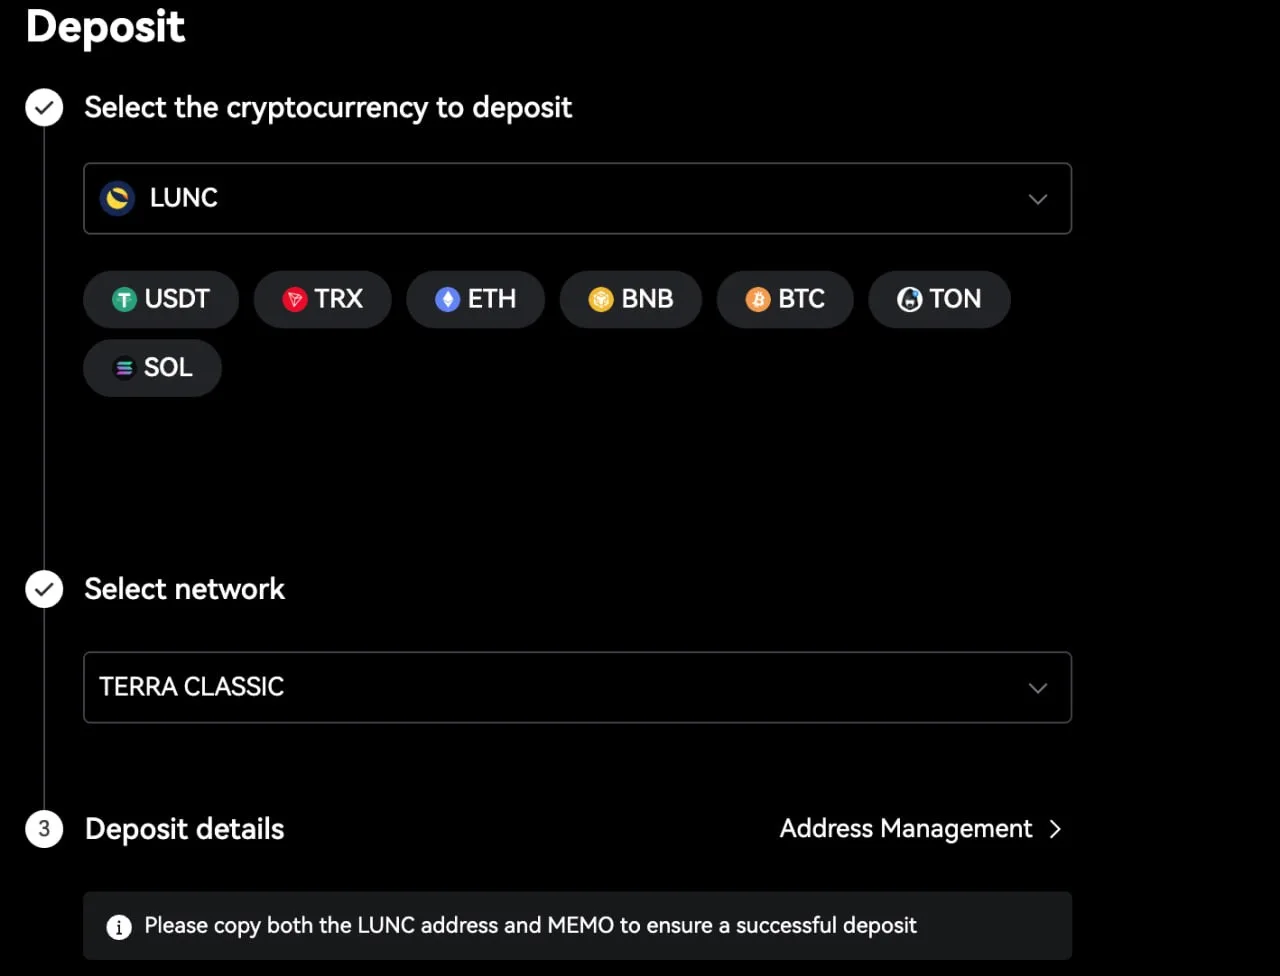Click the yellow BNB coin icon

coord(601,299)
